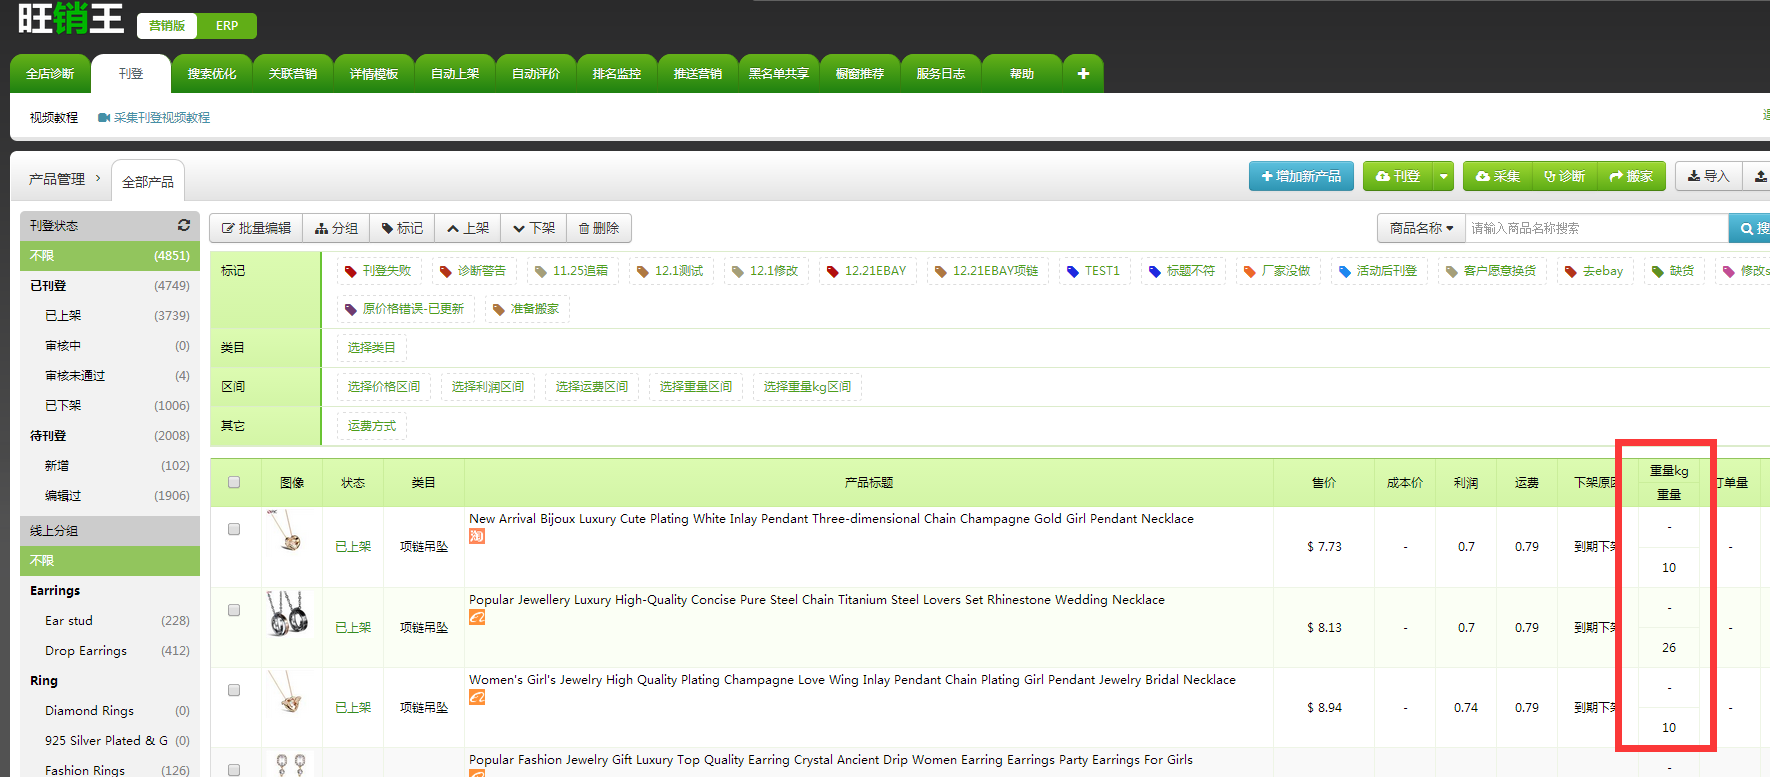Image resolution: width=1770 pixels, height=777 pixels.
Task: Click the 上架 list toolbar button
Action: pos(468,228)
